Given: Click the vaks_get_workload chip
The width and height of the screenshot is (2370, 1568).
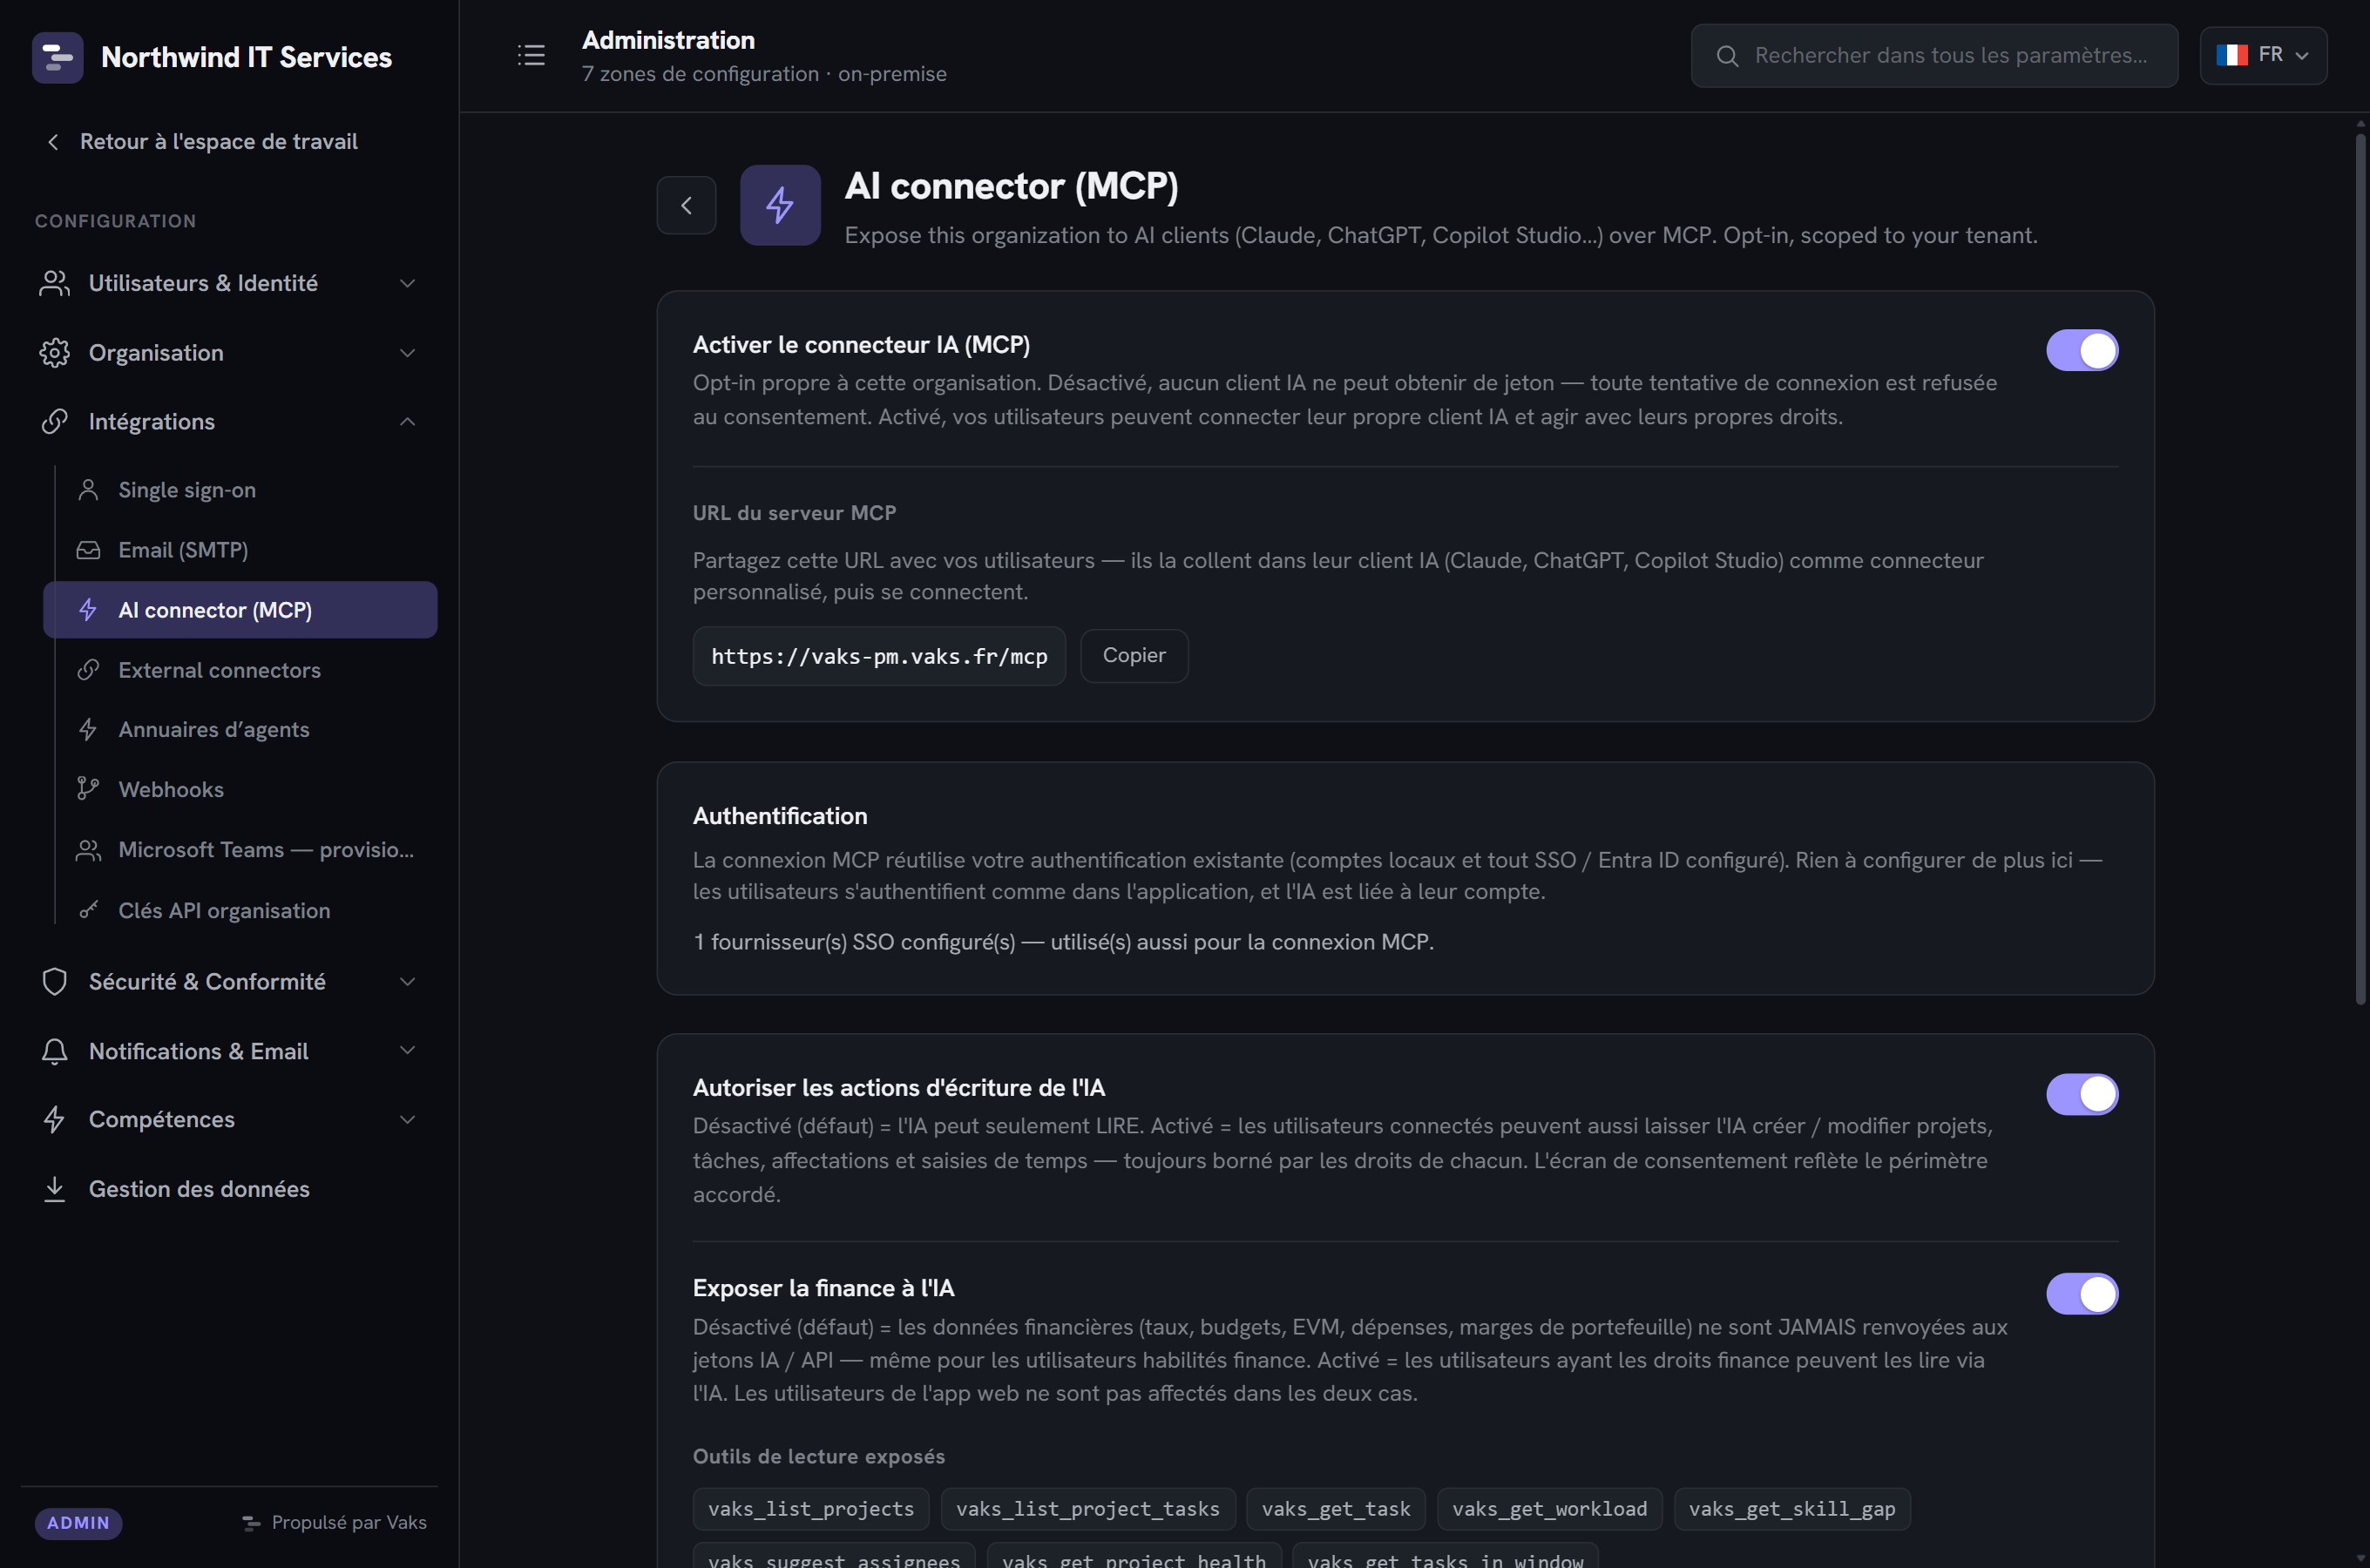Looking at the screenshot, I should click(1549, 1509).
